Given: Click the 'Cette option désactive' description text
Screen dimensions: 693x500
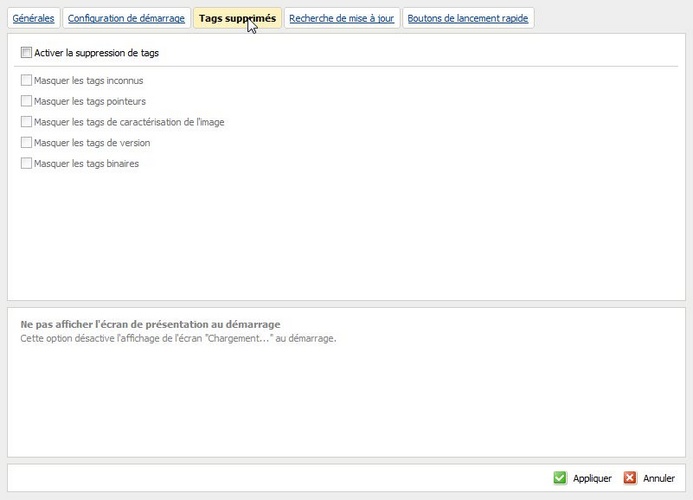Looking at the screenshot, I should coord(178,338).
